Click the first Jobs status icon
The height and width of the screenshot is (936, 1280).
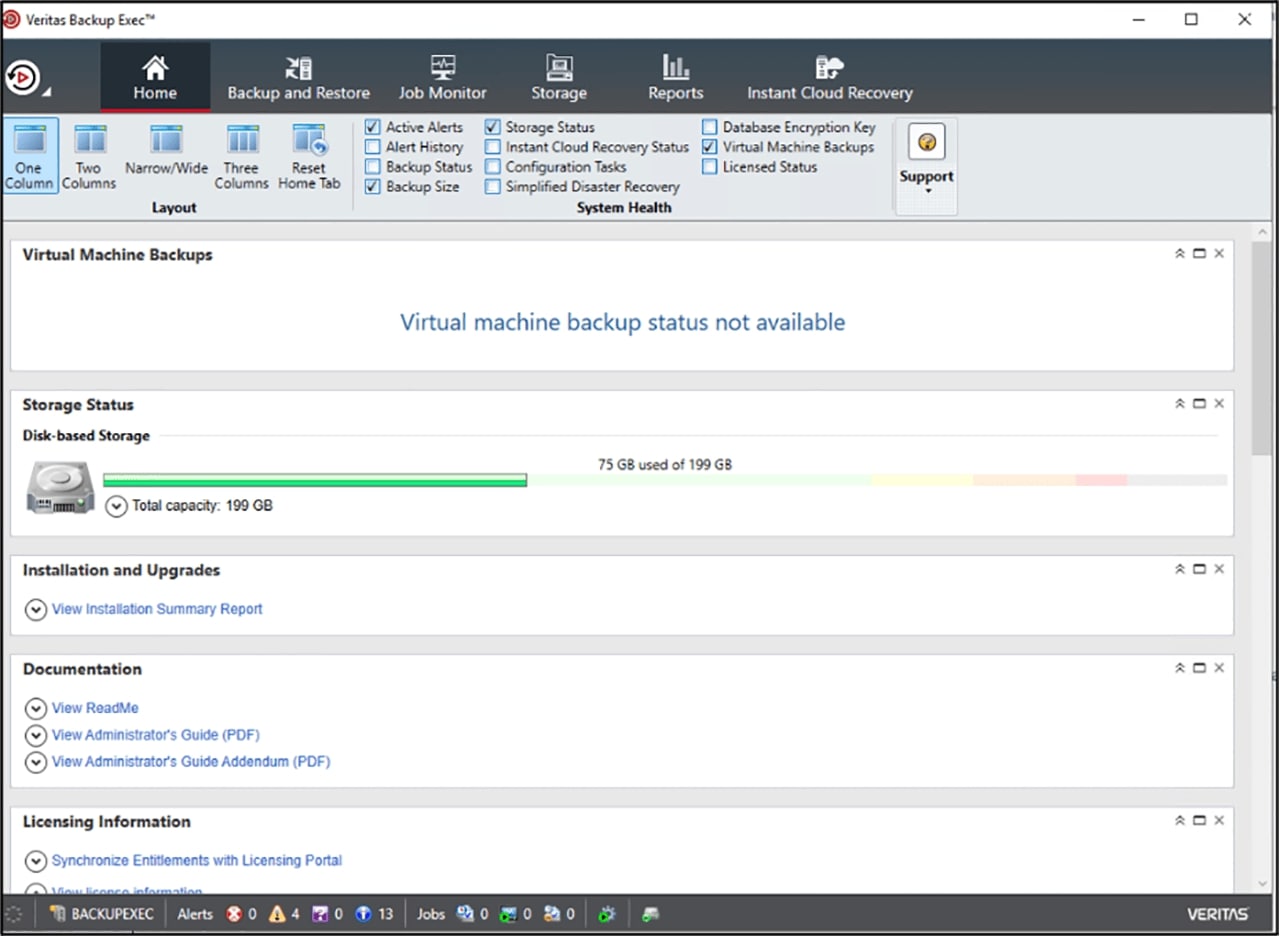465,914
